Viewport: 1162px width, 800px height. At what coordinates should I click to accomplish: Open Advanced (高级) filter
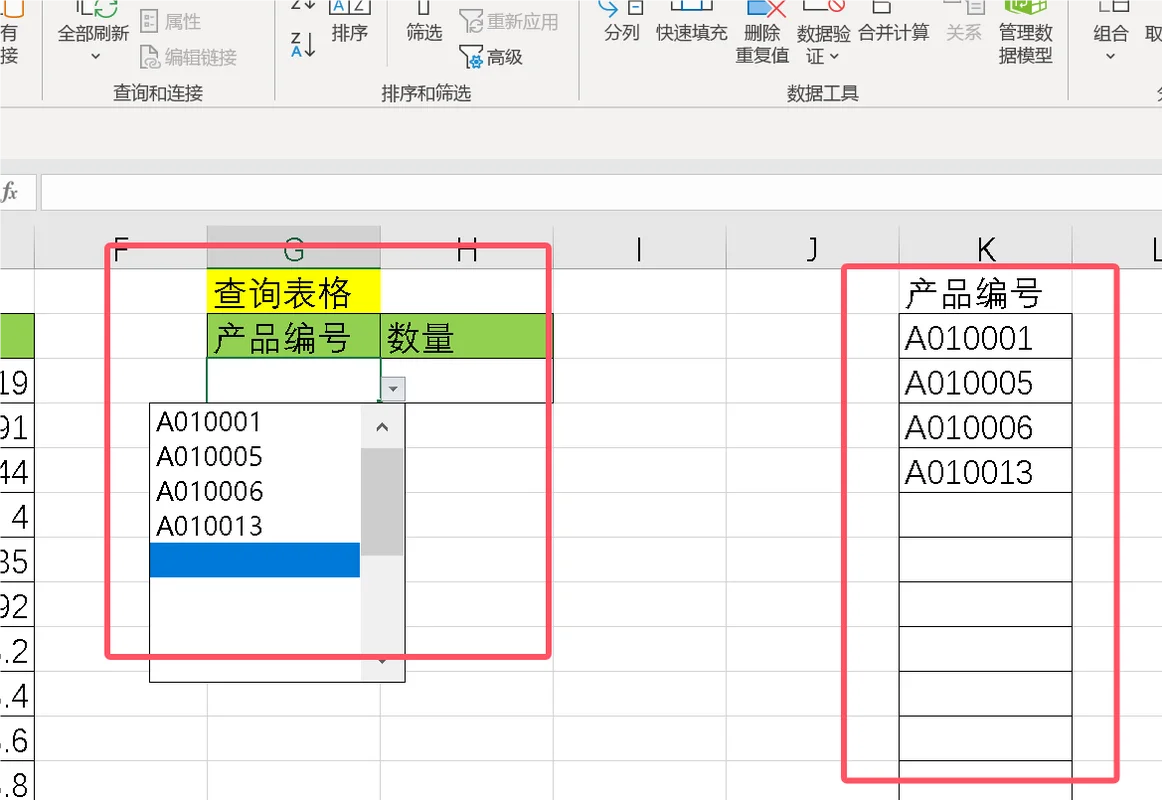(x=491, y=57)
